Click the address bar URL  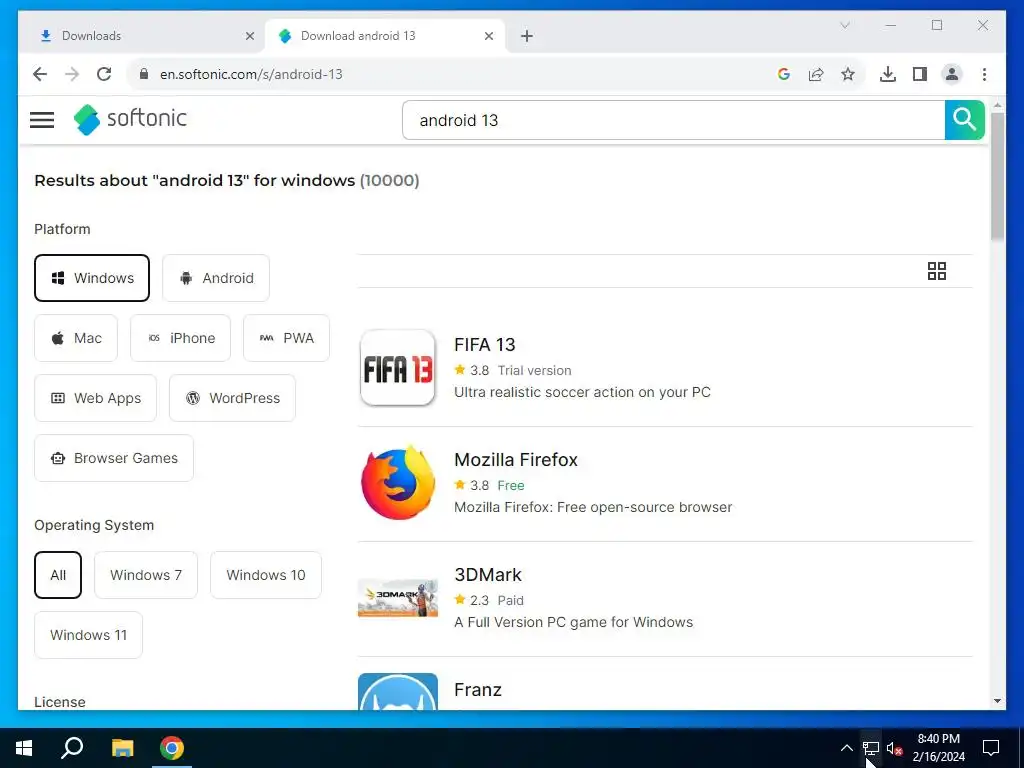(x=251, y=74)
